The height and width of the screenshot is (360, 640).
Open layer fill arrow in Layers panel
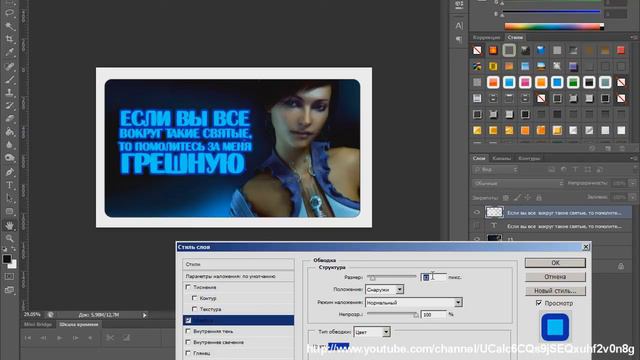pyautogui.click(x=633, y=197)
